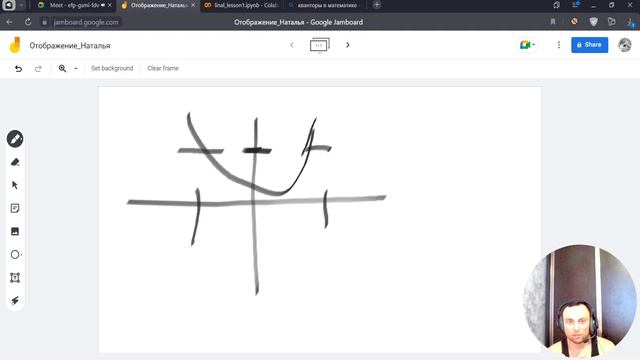Open the frame bar thumbnail
Viewport: 640px width, 360px height.
320,45
